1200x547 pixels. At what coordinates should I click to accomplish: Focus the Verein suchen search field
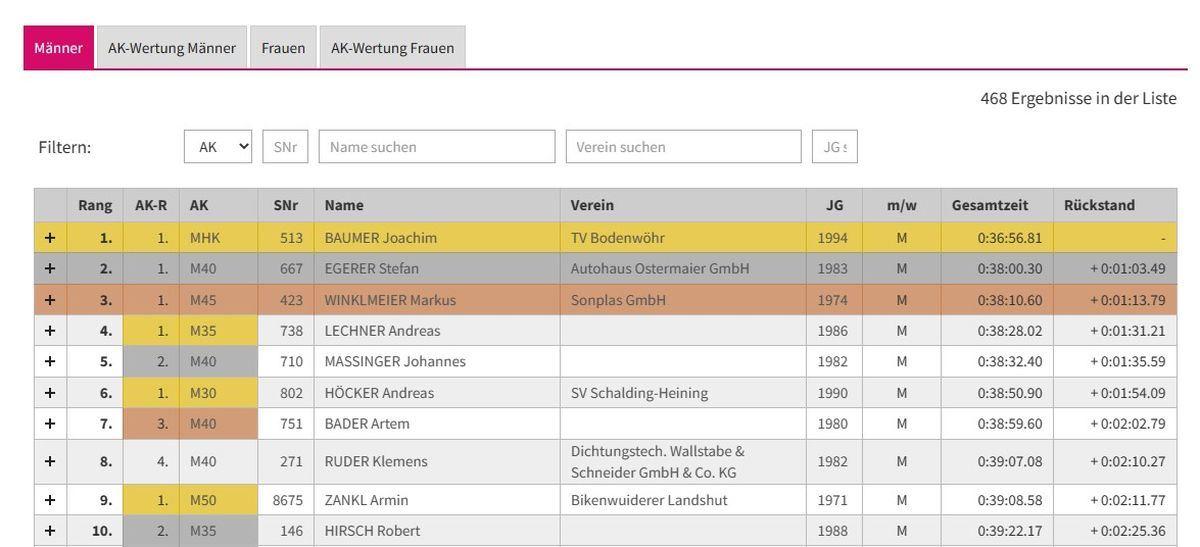pyautogui.click(x=683, y=147)
